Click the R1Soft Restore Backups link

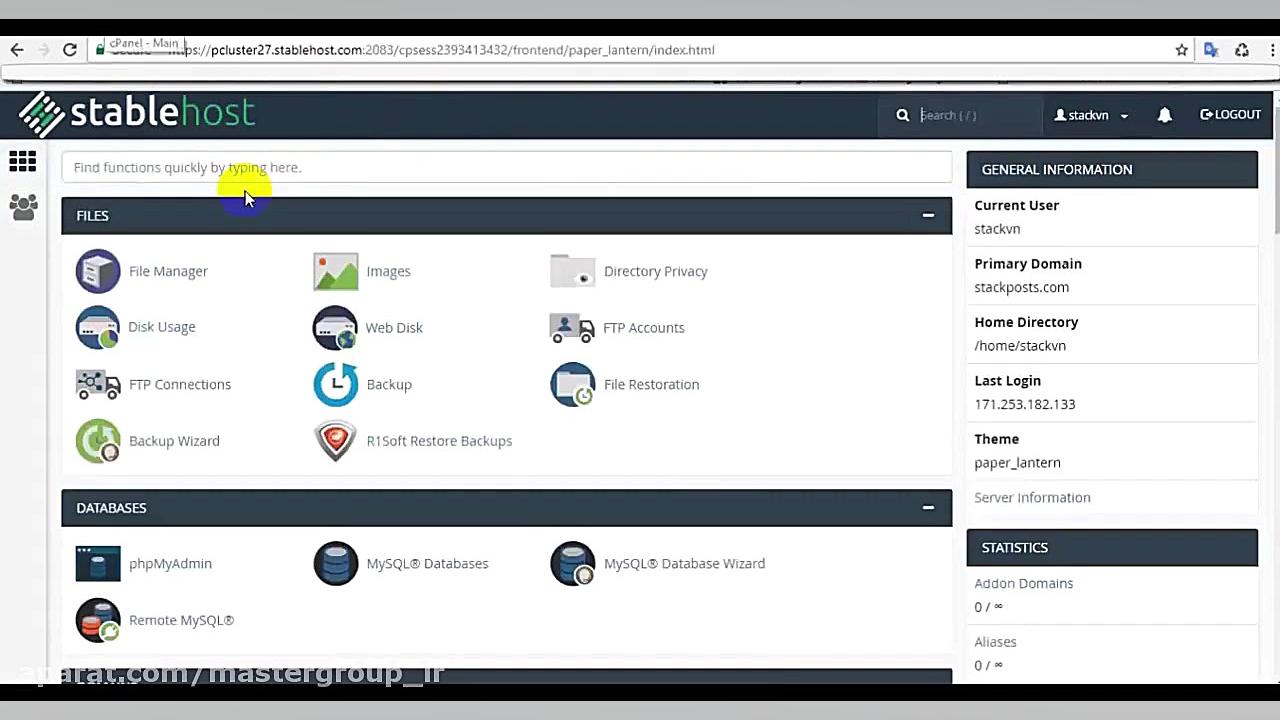tap(439, 441)
